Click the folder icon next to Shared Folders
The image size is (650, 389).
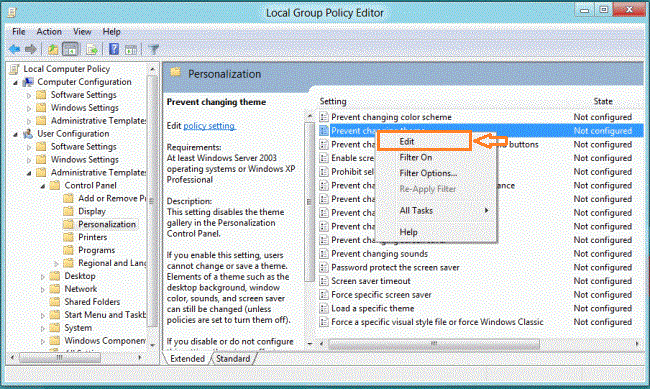pyautogui.click(x=55, y=301)
